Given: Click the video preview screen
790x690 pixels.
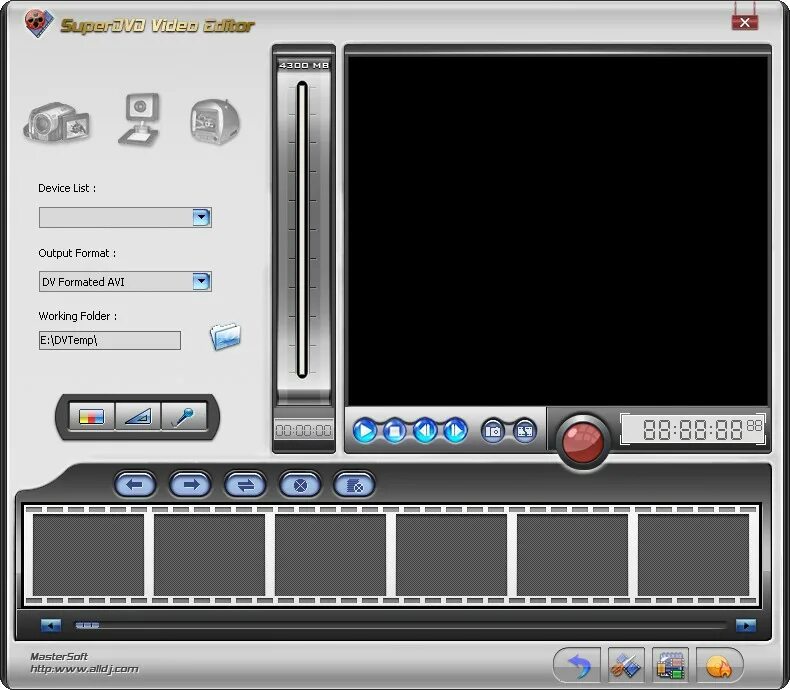Looking at the screenshot, I should click(x=558, y=230).
